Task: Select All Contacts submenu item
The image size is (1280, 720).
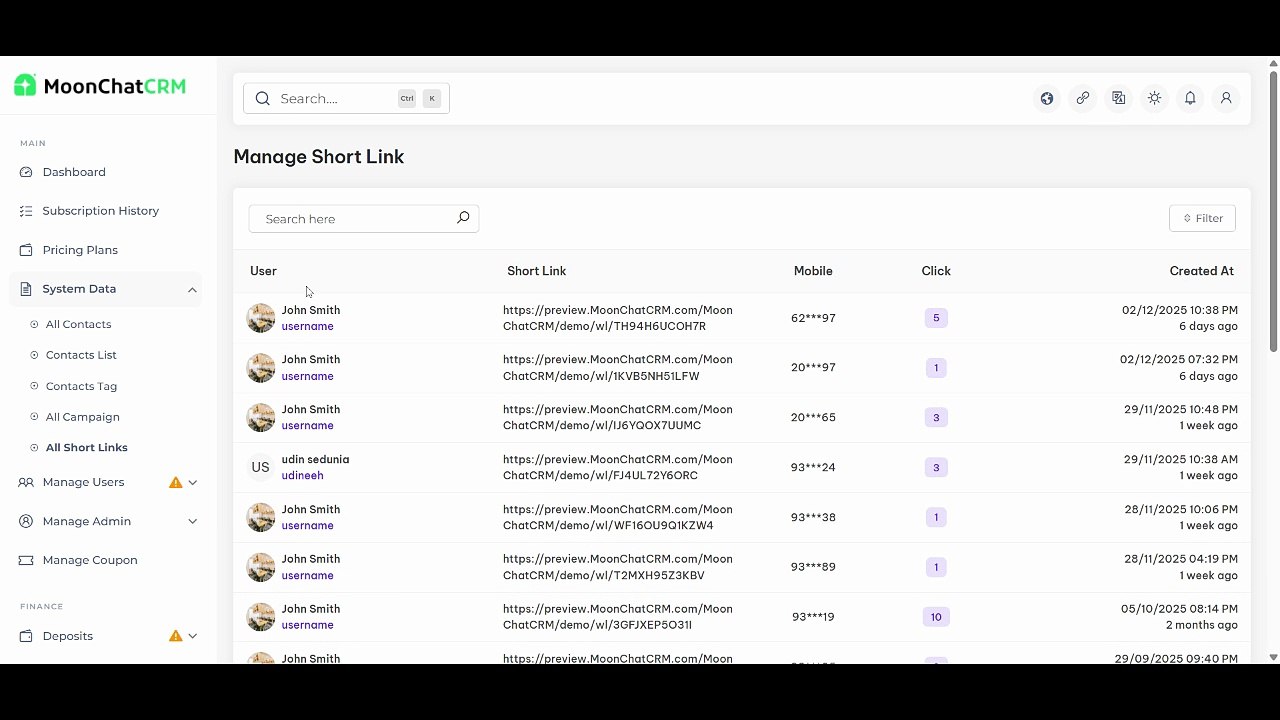Action: [78, 324]
